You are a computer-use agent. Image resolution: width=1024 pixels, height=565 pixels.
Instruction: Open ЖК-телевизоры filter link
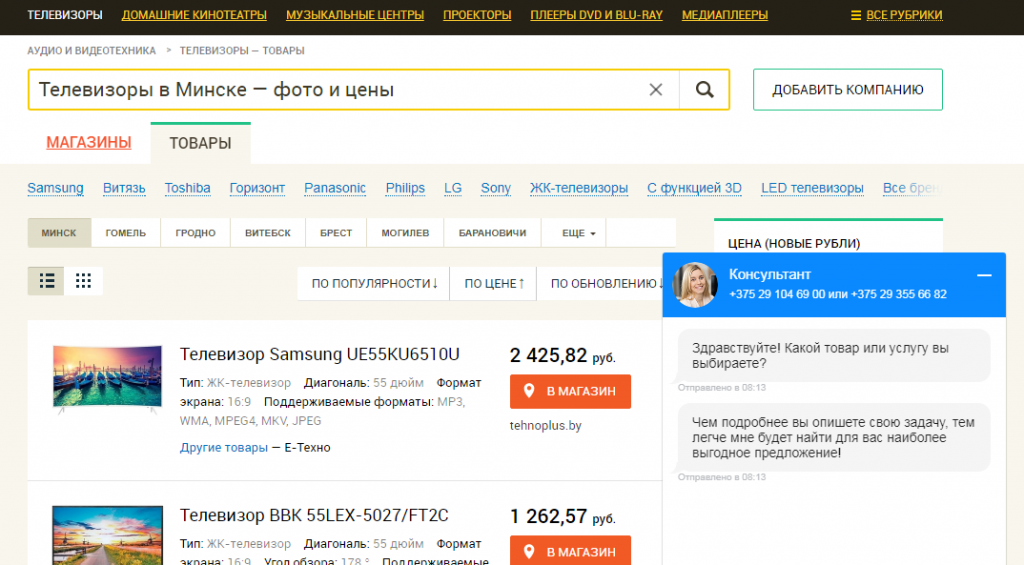pos(579,188)
